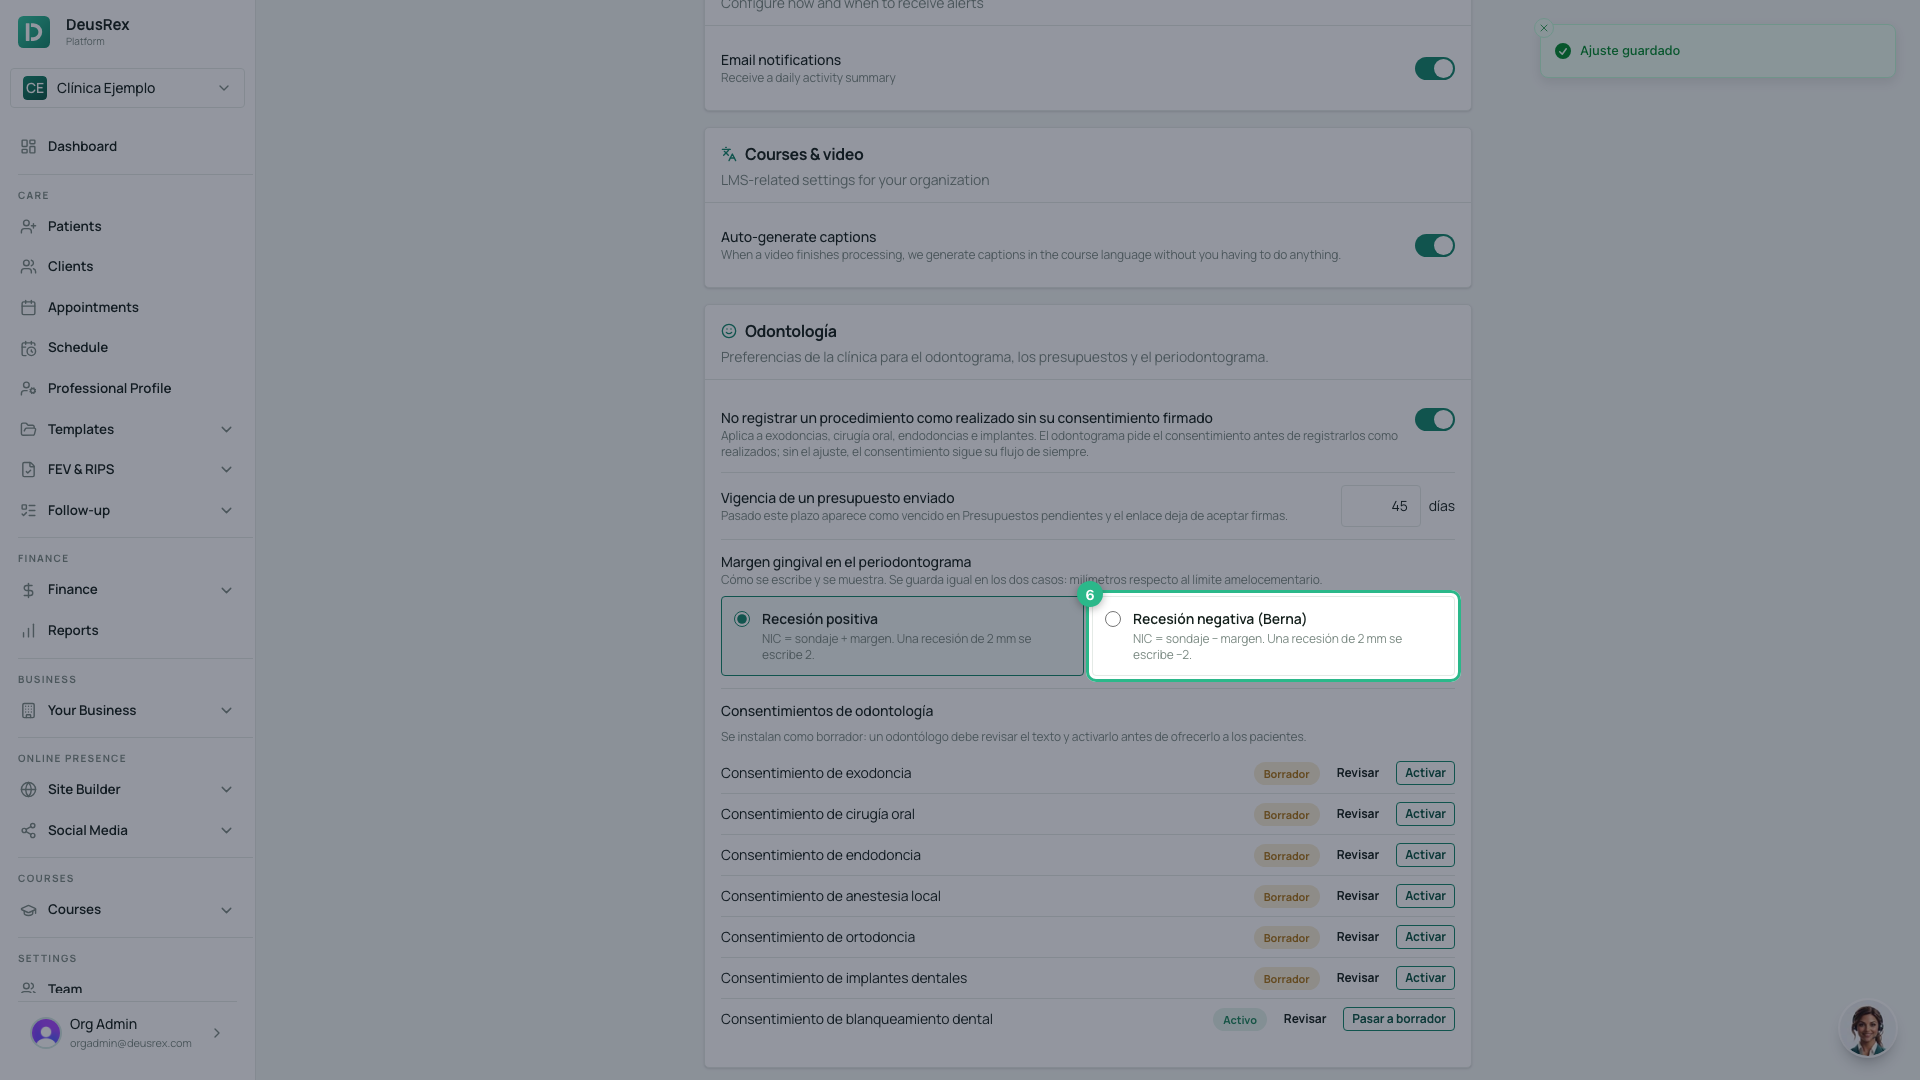The image size is (1920, 1080).
Task: Expand the Follow-up chevron
Action: click(226, 511)
